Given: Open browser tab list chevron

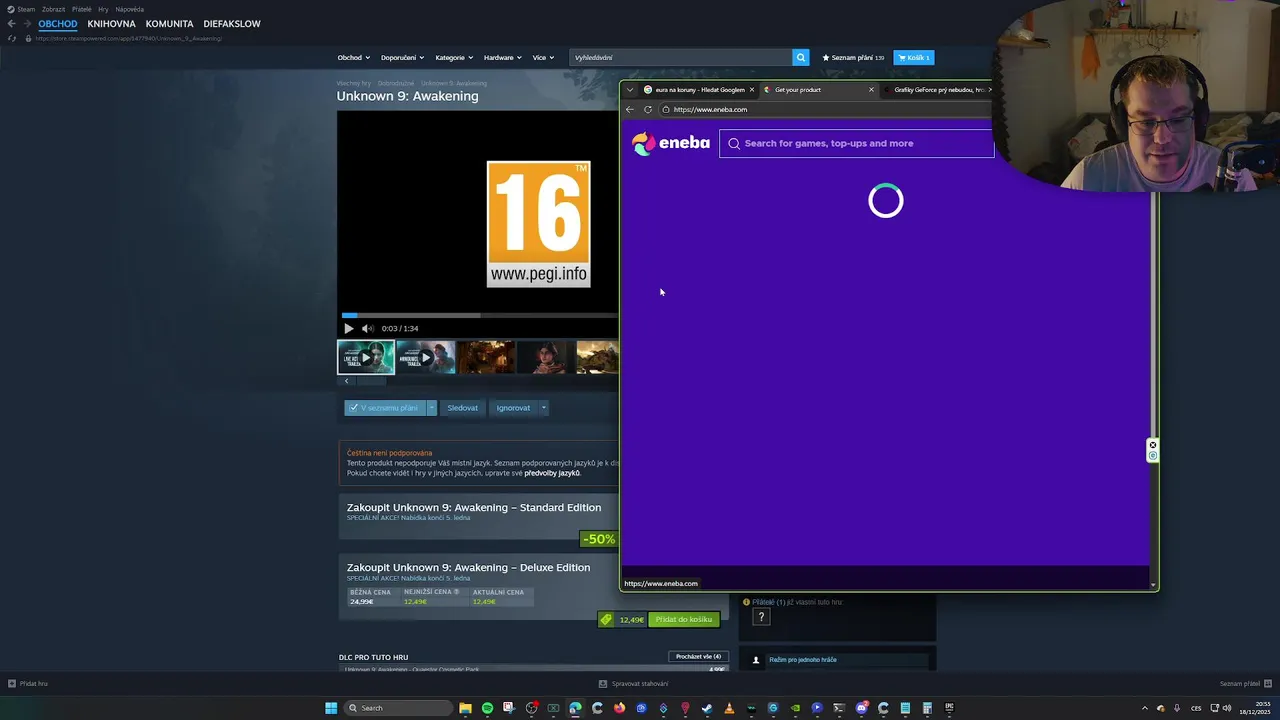Looking at the screenshot, I should [630, 89].
